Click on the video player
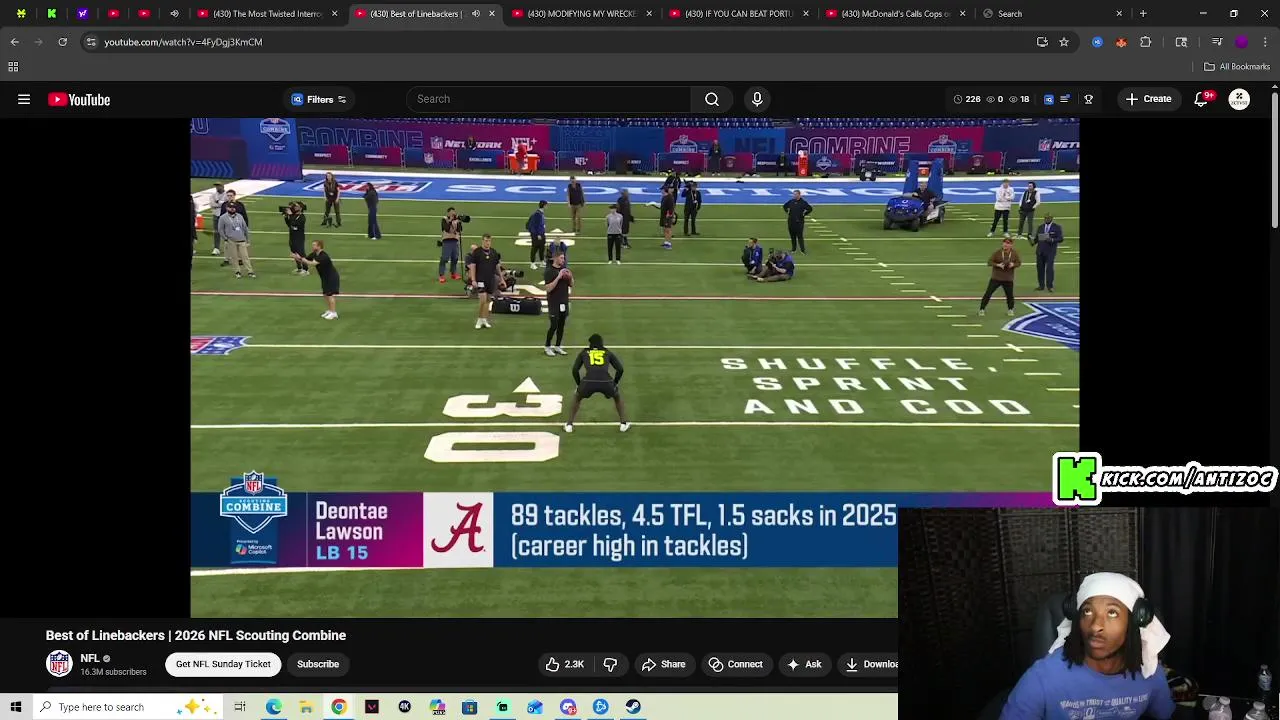This screenshot has height=720, width=1280. 634,367
